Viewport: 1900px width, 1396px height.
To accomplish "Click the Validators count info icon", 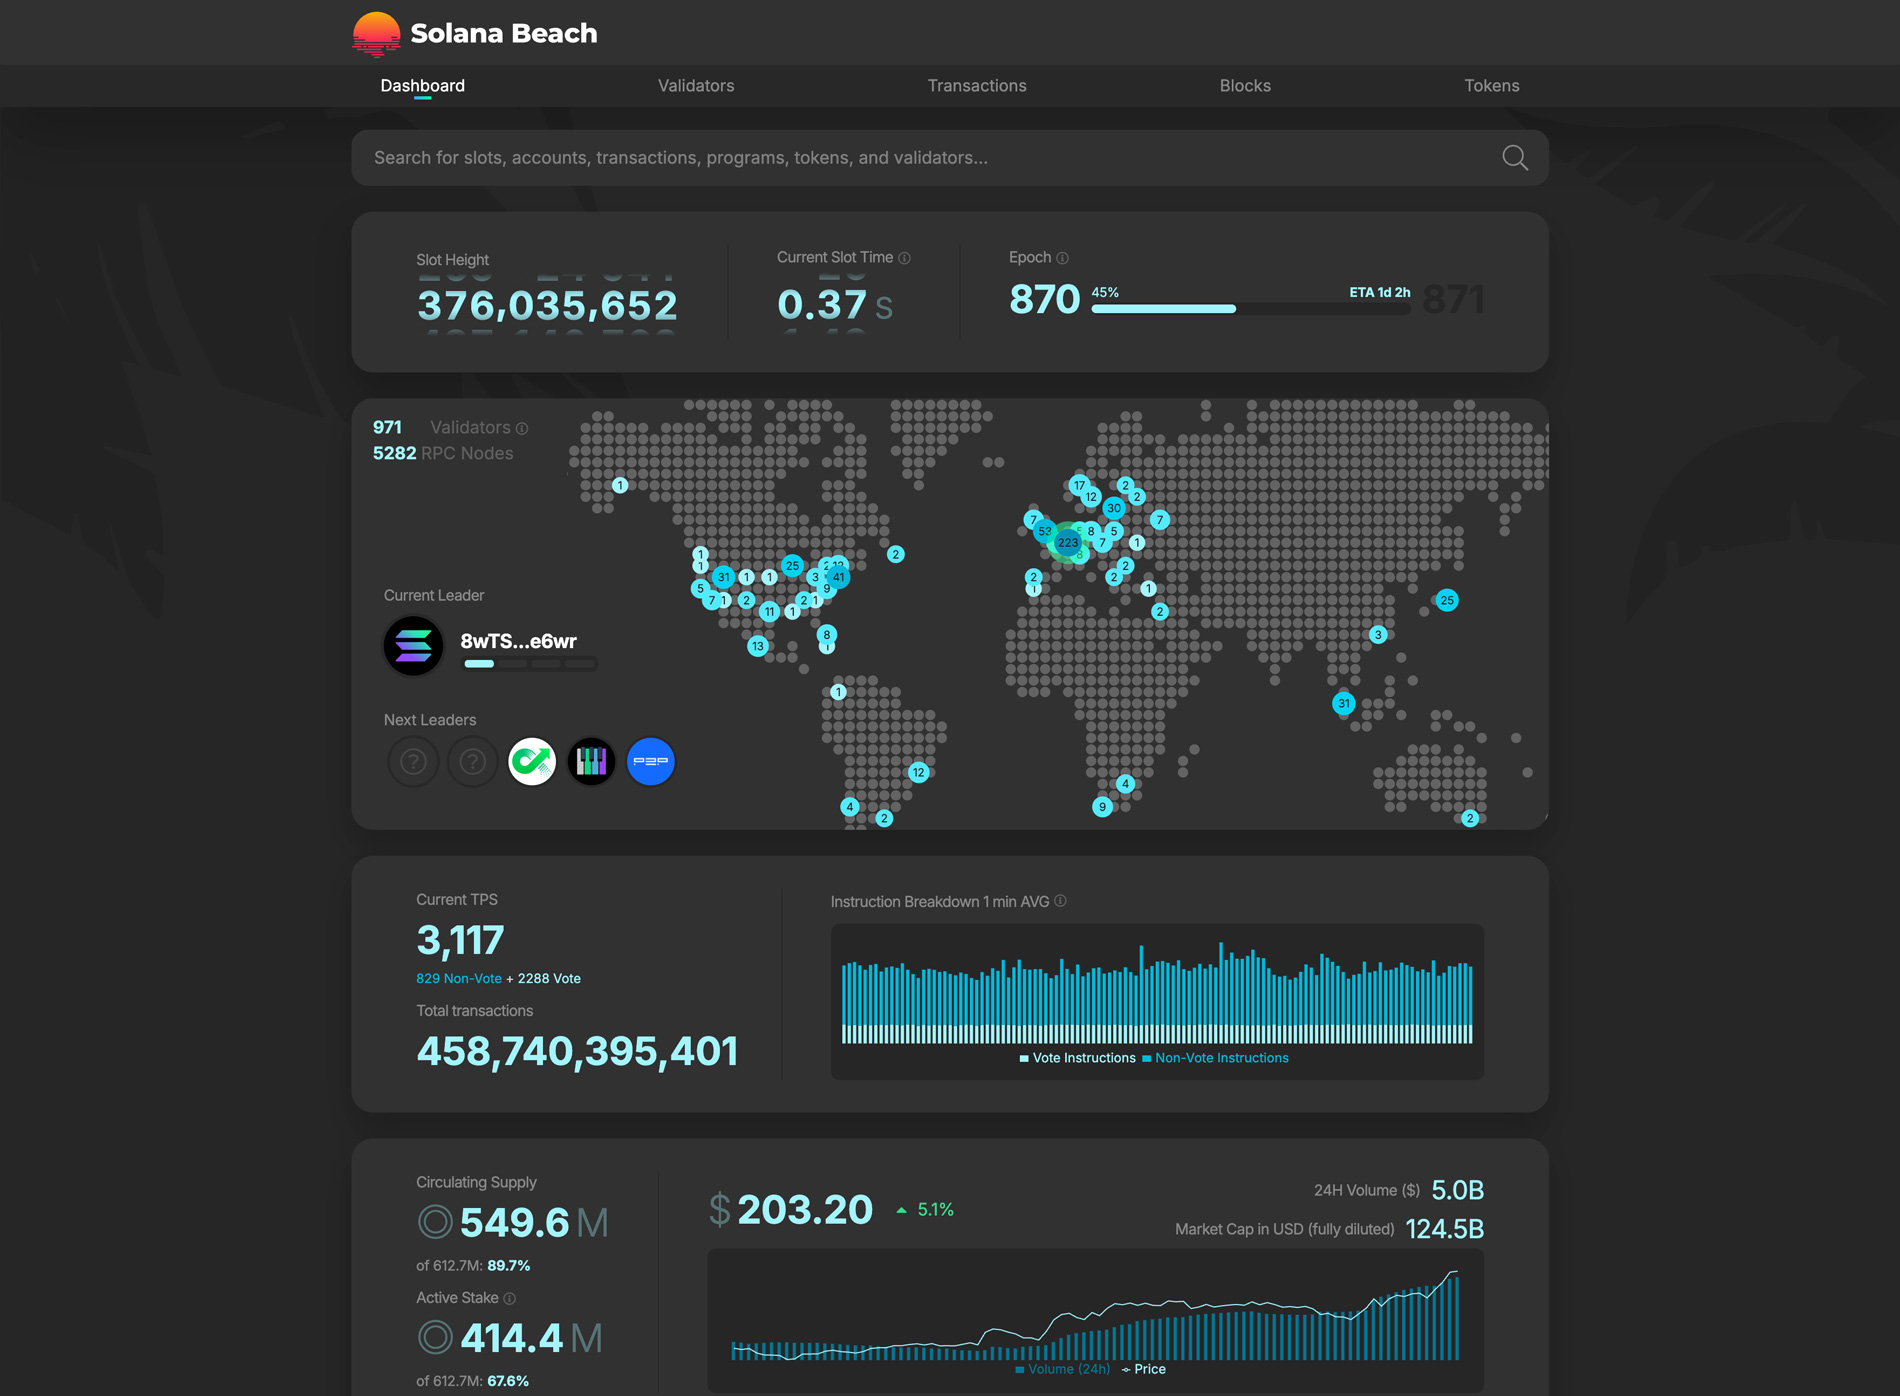I will [522, 428].
